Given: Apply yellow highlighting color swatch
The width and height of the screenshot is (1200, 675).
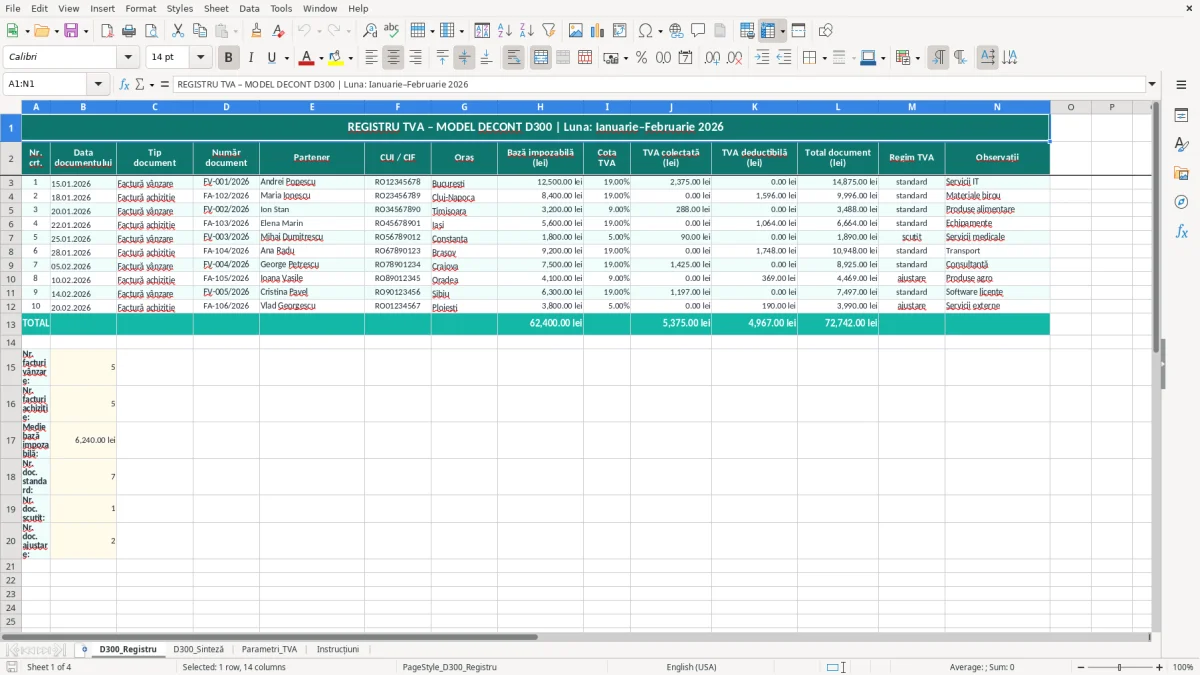Looking at the screenshot, I should pyautogui.click(x=335, y=58).
